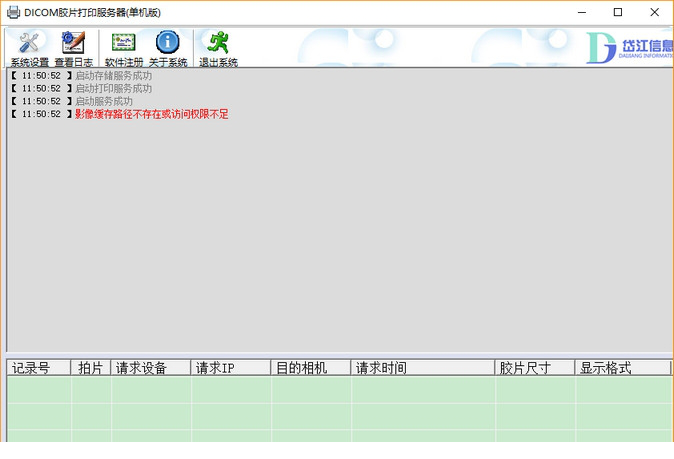Open 系统设置 system settings wrench icon
The width and height of the screenshot is (674, 459).
[30, 49]
